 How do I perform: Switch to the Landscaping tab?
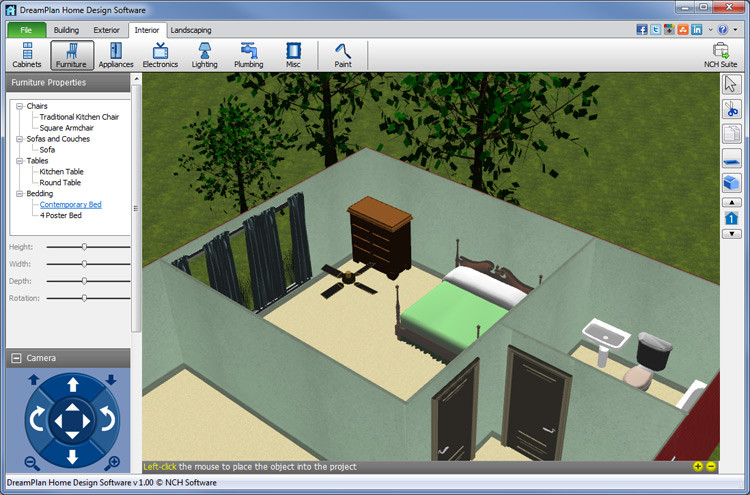(x=191, y=30)
